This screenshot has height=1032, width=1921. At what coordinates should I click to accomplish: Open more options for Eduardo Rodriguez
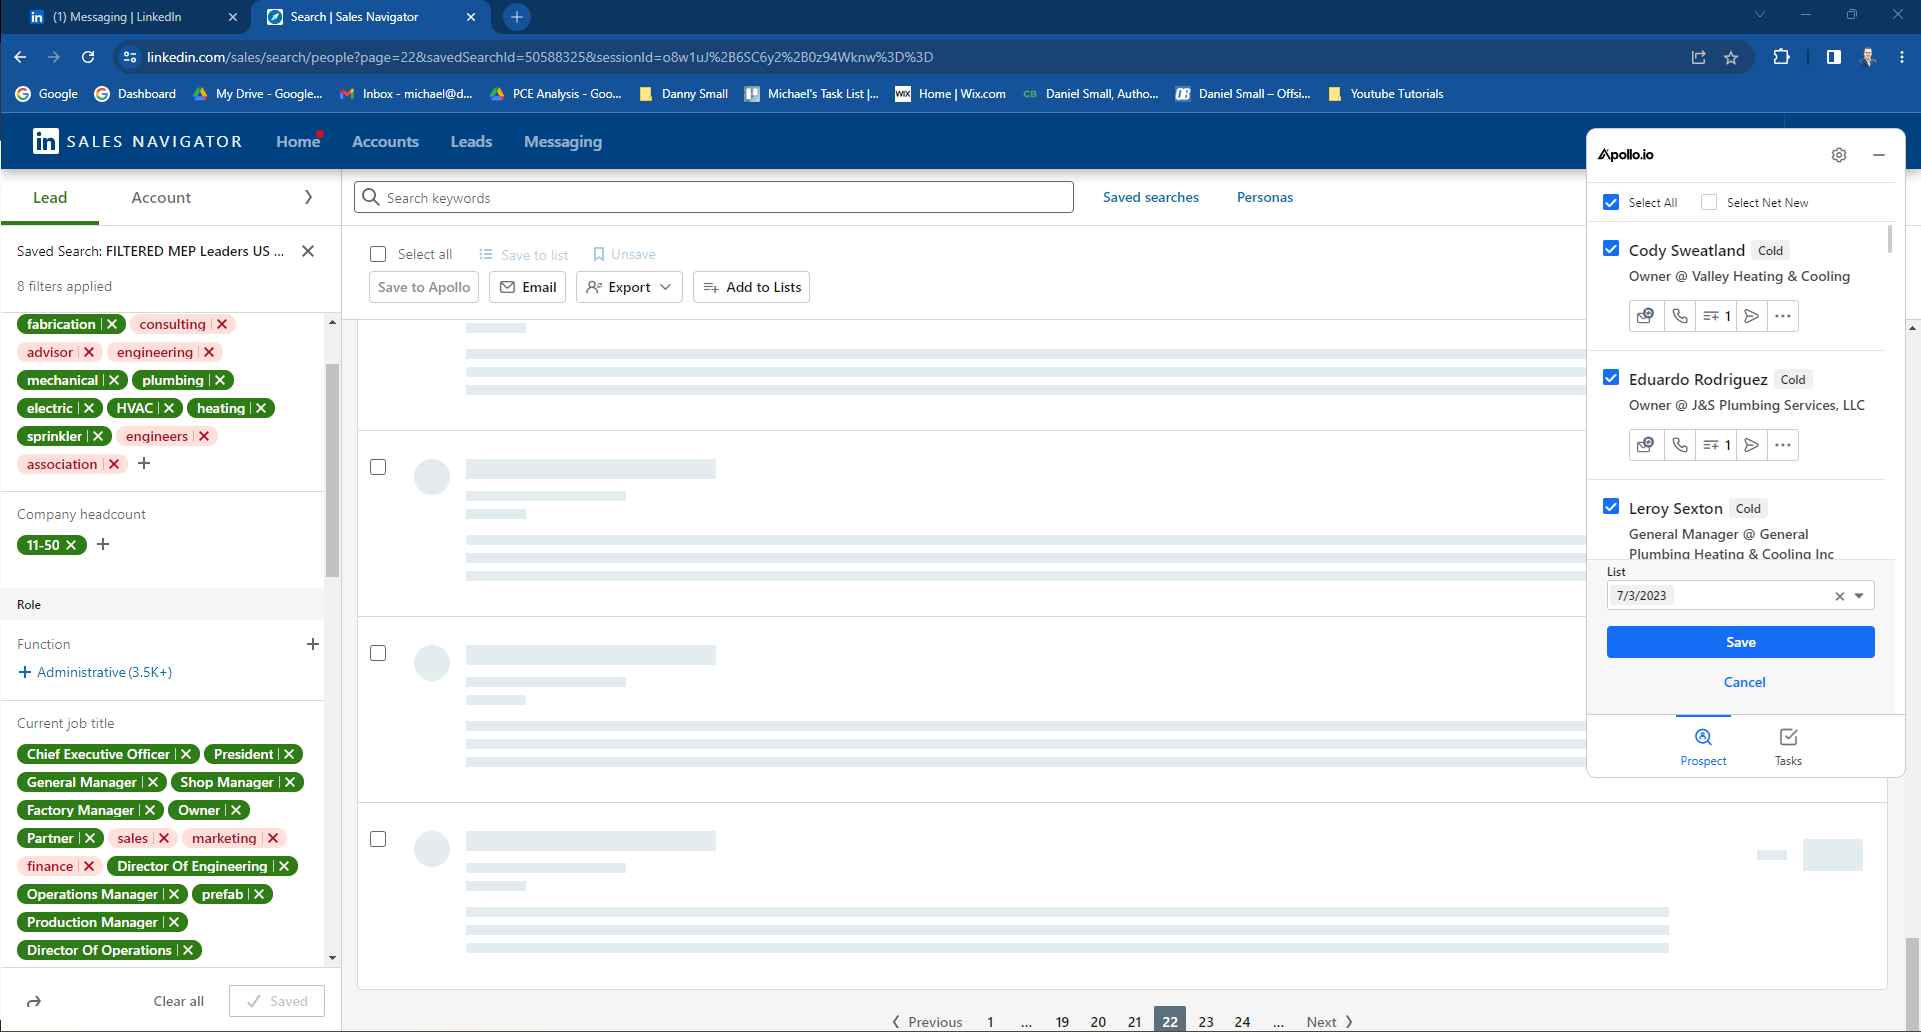[1783, 445]
